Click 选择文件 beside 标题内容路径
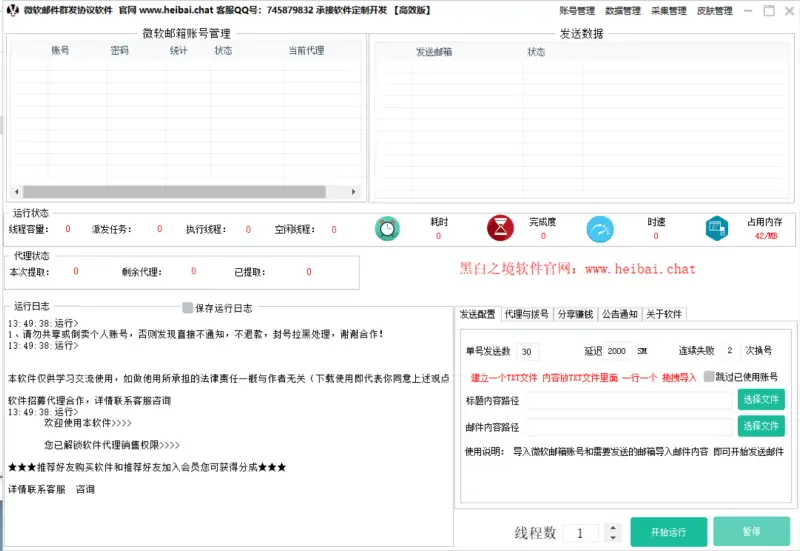800x551 pixels. click(761, 400)
